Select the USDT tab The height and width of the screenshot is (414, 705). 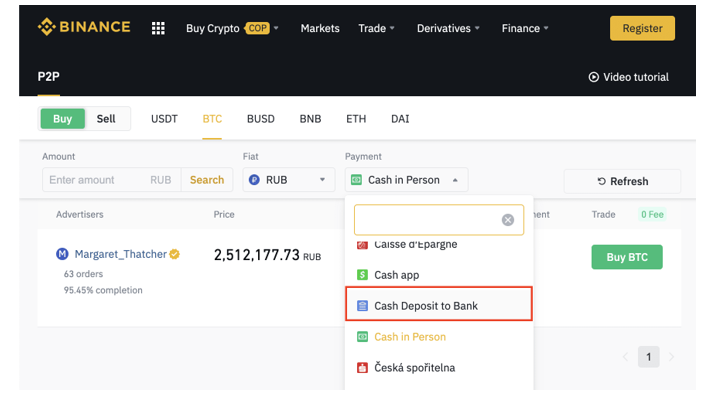point(164,119)
